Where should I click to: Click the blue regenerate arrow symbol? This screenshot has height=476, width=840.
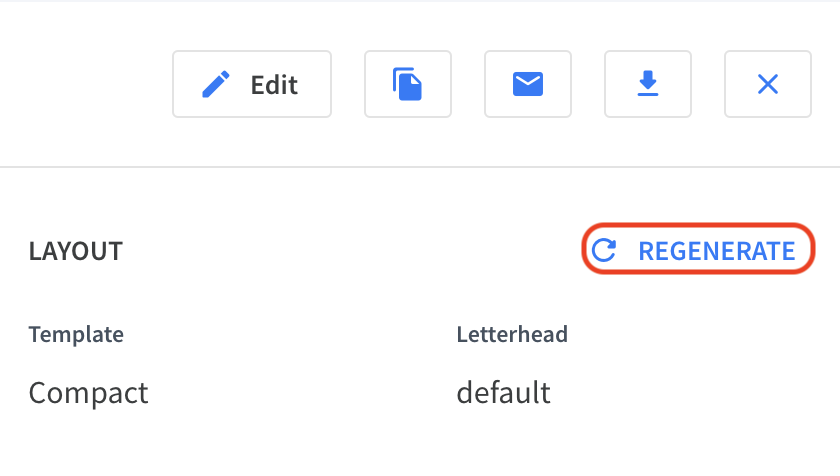[604, 250]
